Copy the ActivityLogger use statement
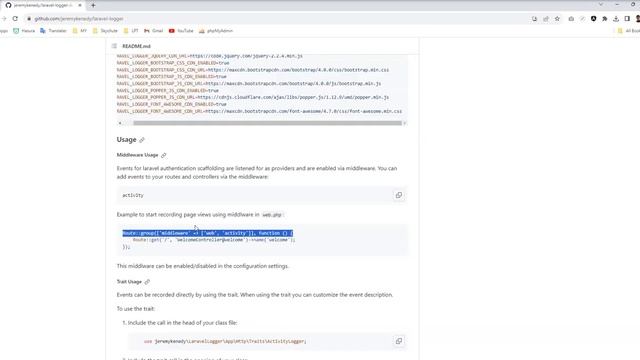 399,341
